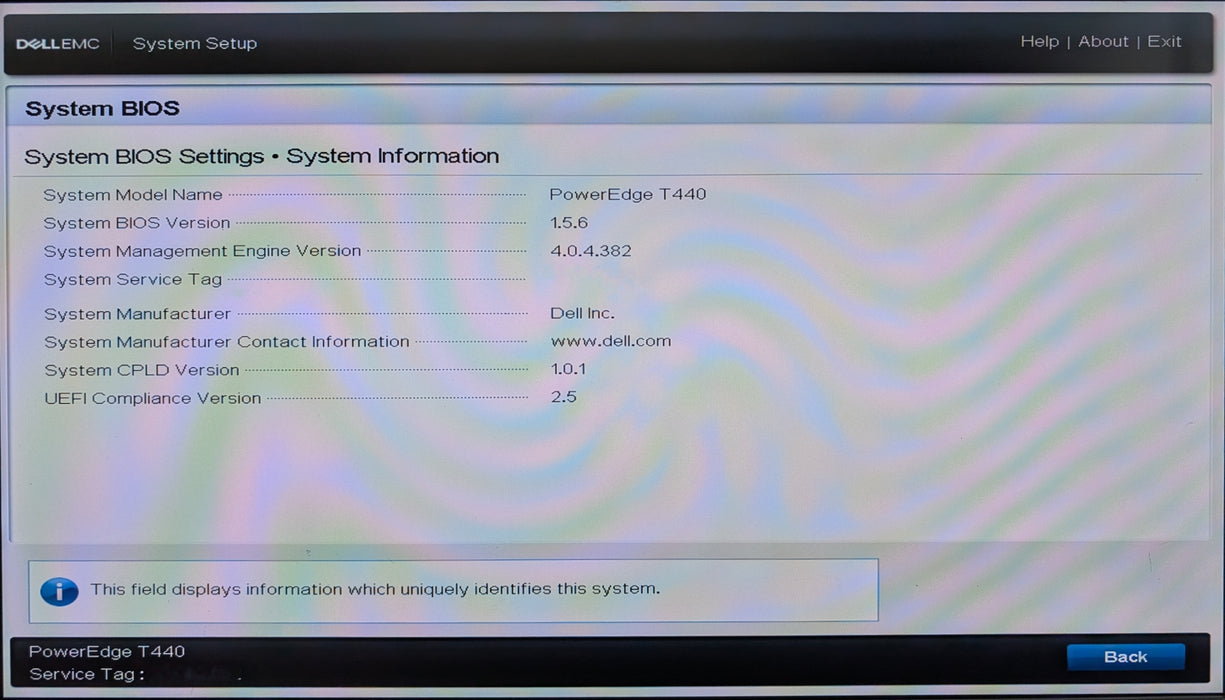Click the Back button
This screenshot has height=700, width=1225.
coord(1126,657)
